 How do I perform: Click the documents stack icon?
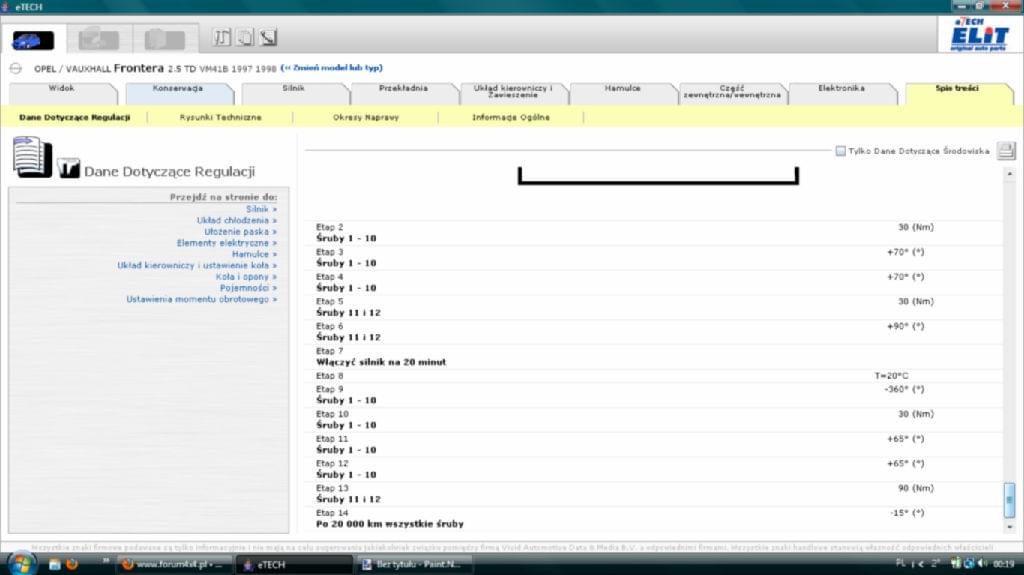pyautogui.click(x=32, y=157)
